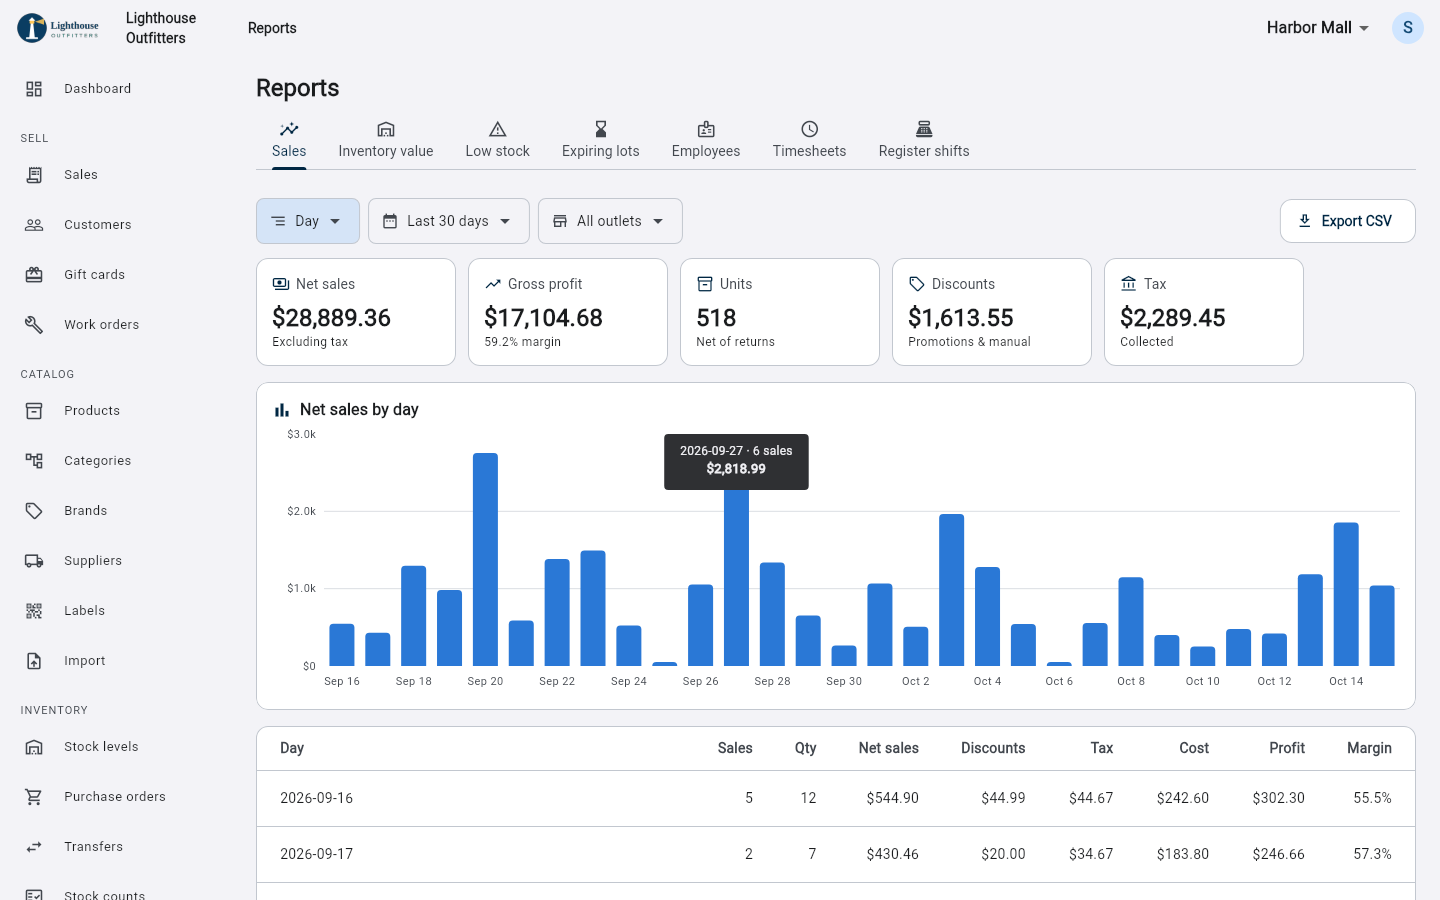The width and height of the screenshot is (1440, 900).
Task: Click the user avatar S
Action: (1407, 28)
